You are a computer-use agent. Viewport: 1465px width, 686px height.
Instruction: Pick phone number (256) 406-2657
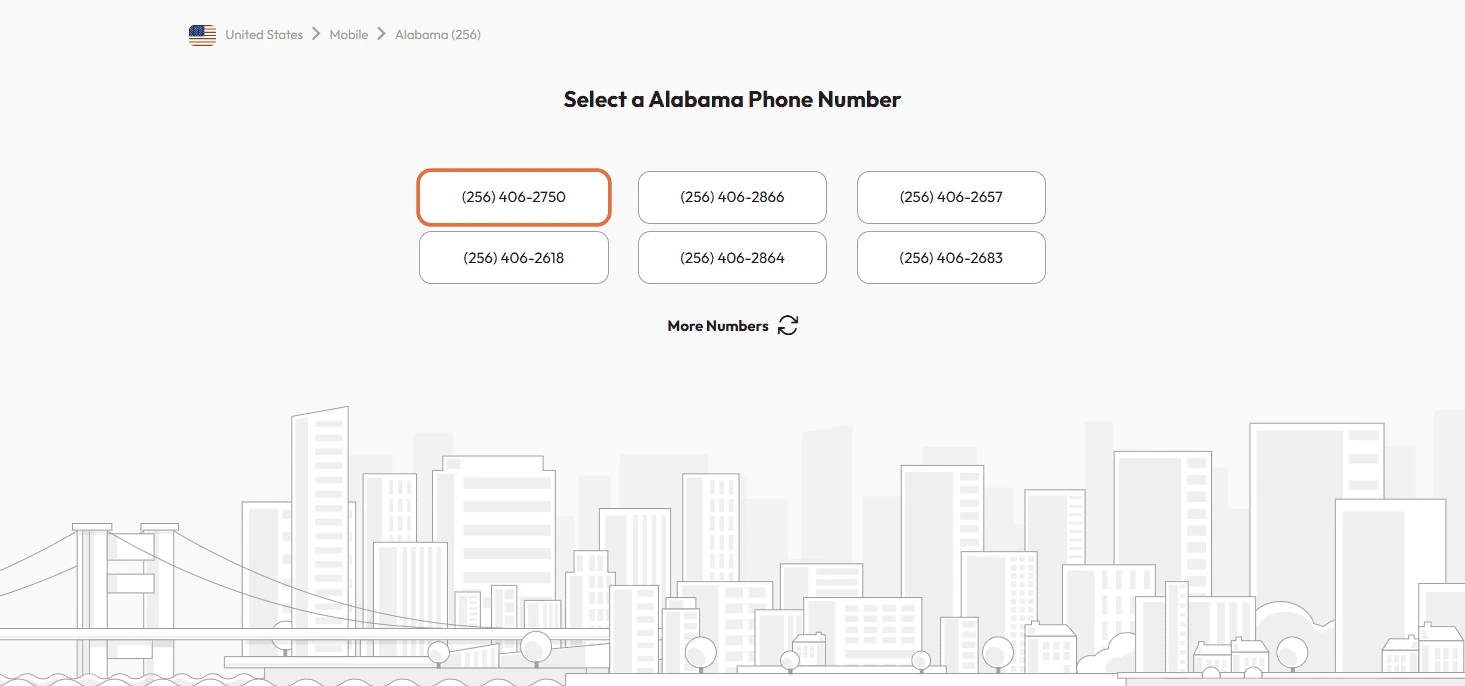[951, 197]
